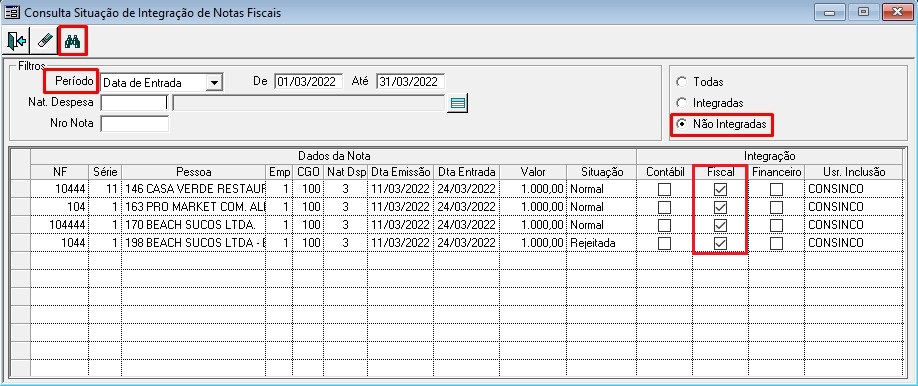The height and width of the screenshot is (386, 918).
Task: Toggle Financeiro checkbox for NF 1044
Action: click(x=776, y=244)
